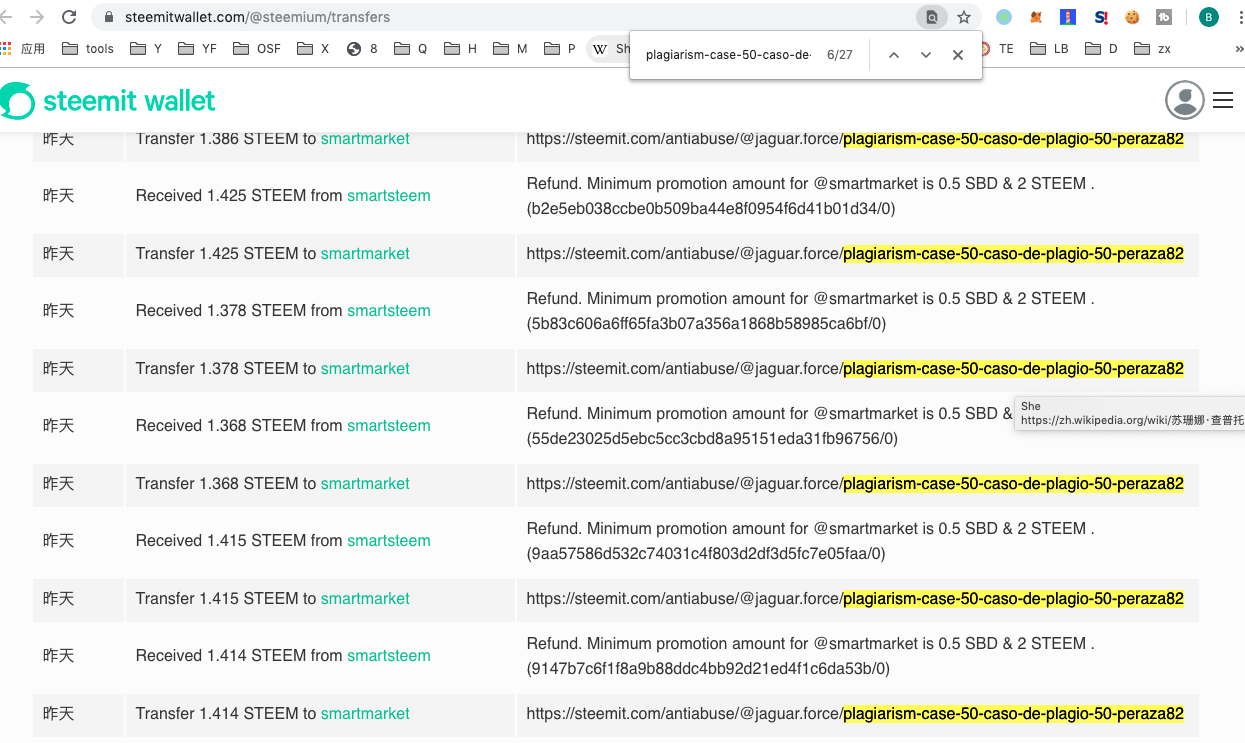Open smartmarket link in the 1.378 STEEM transfer
This screenshot has height=743, width=1245.
365,369
